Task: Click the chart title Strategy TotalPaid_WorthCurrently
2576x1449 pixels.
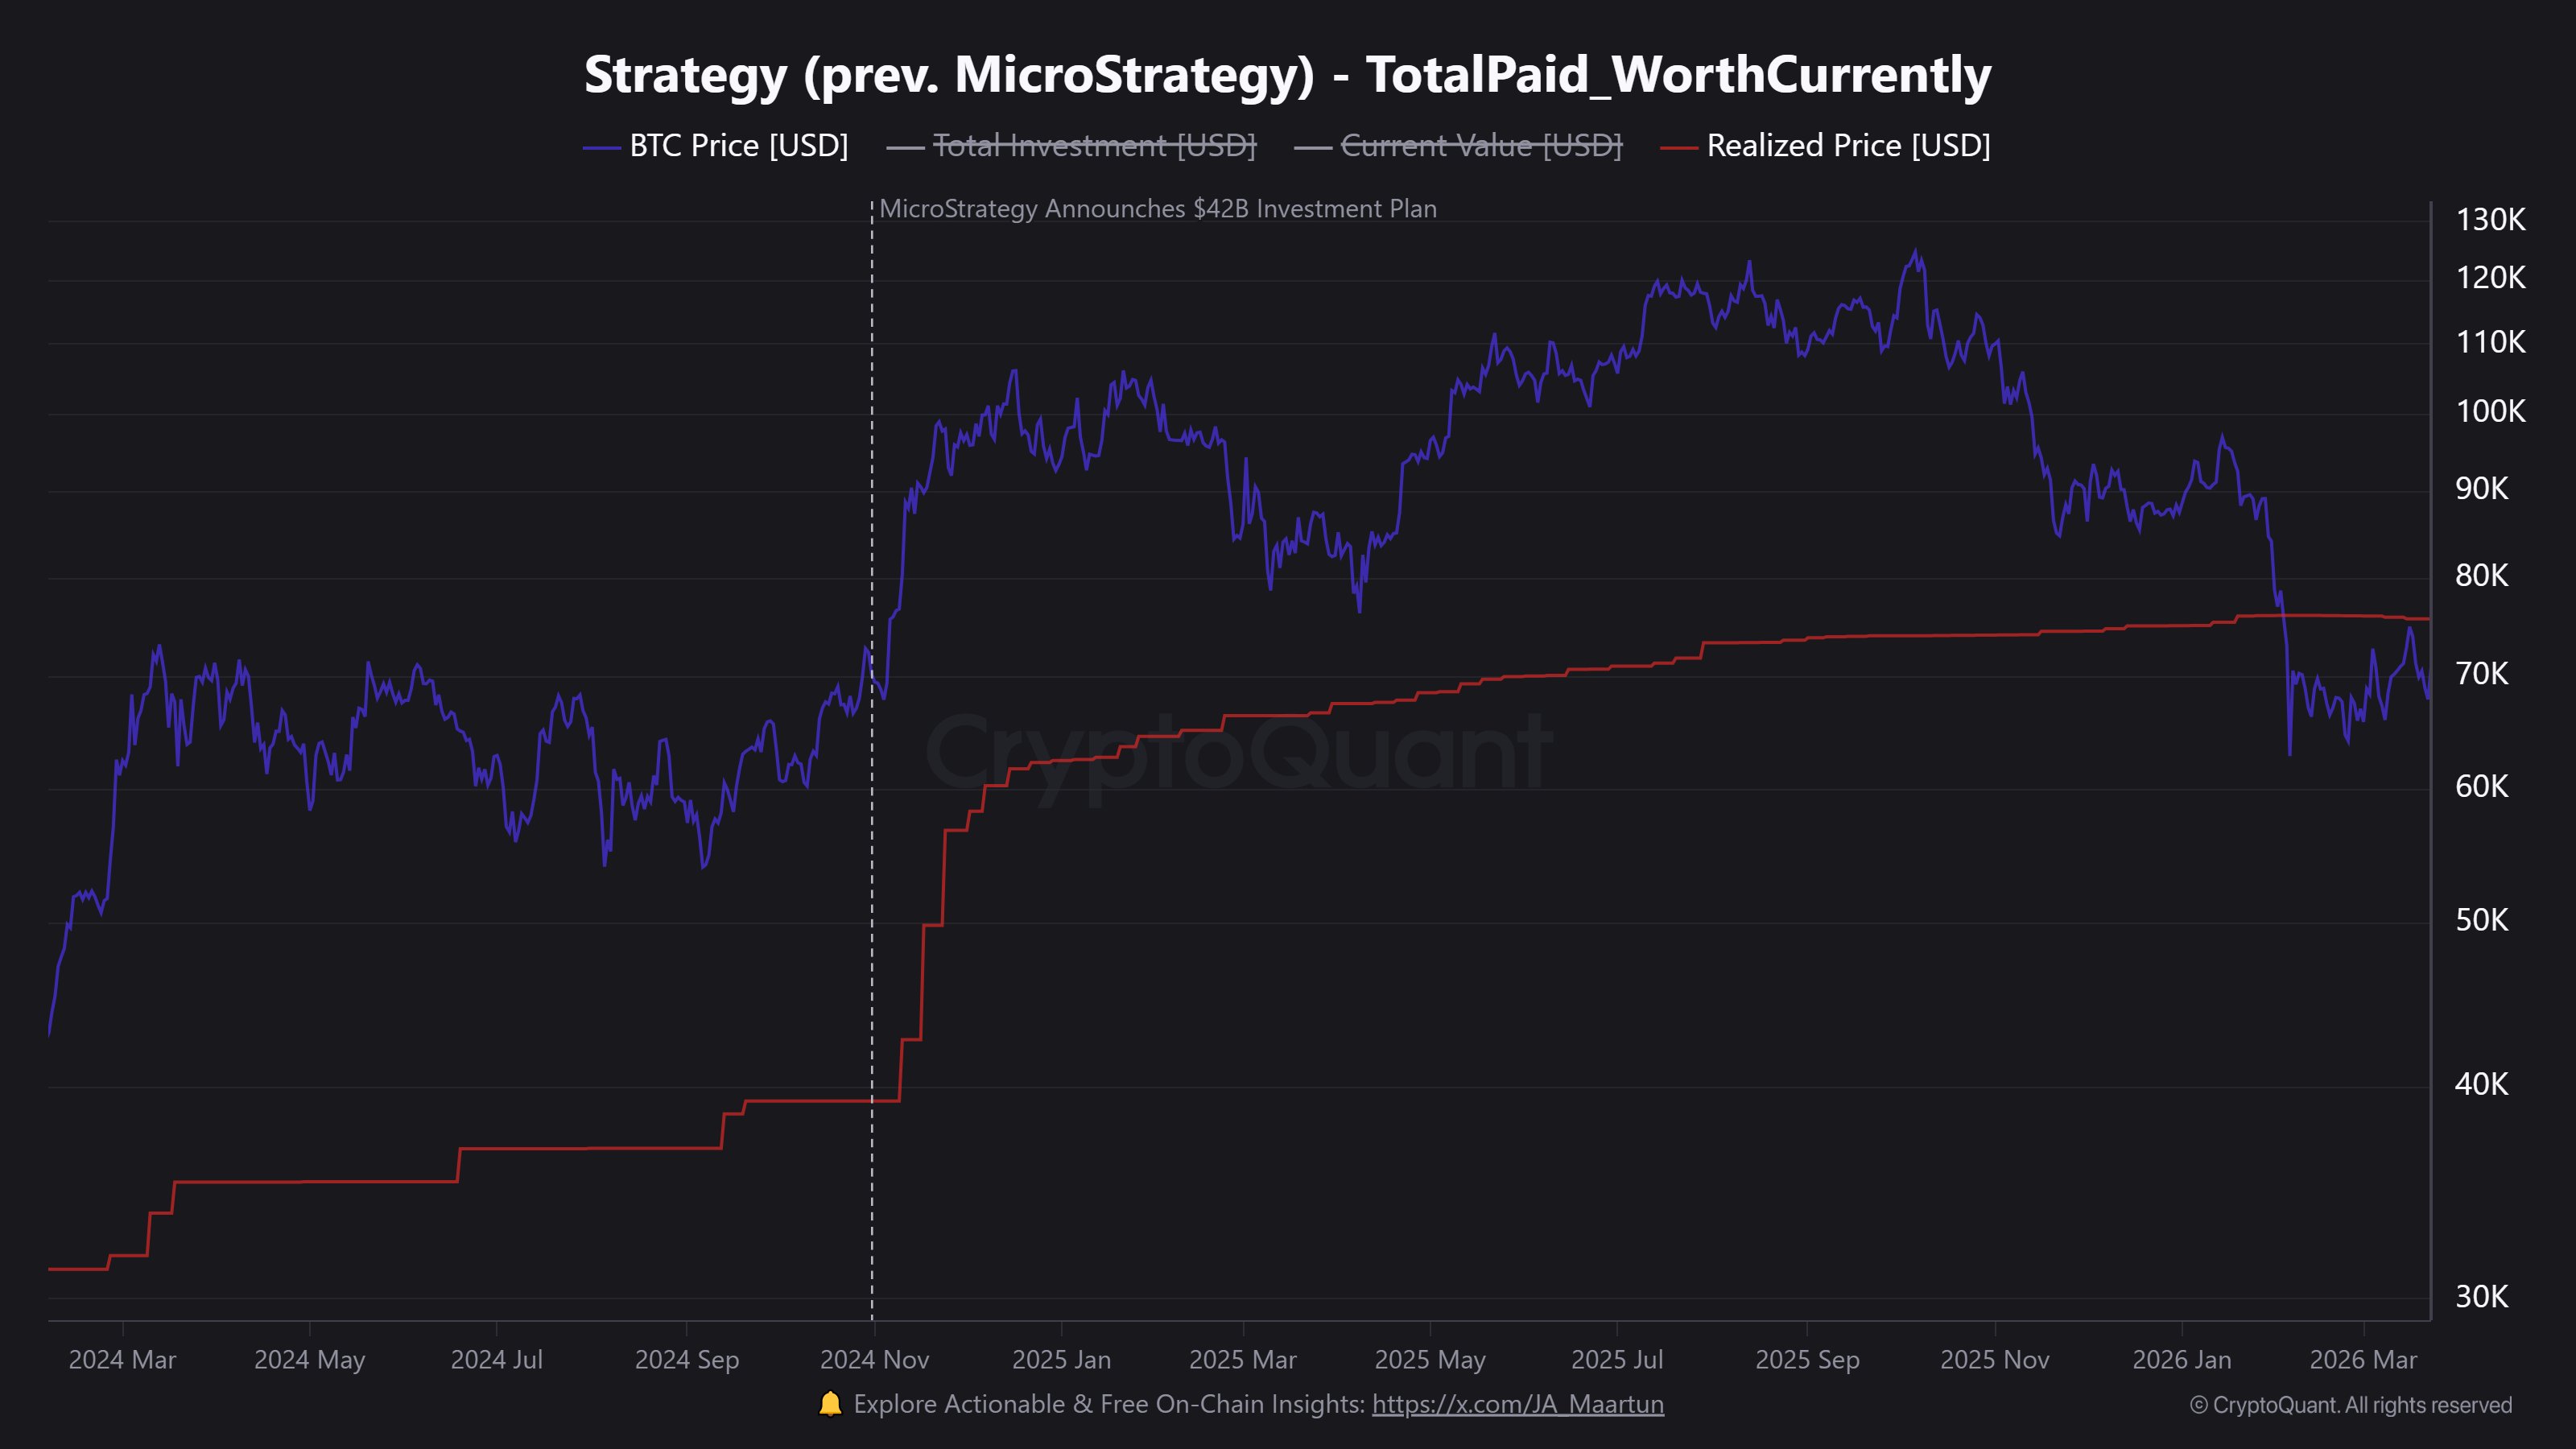Action: click(1288, 75)
